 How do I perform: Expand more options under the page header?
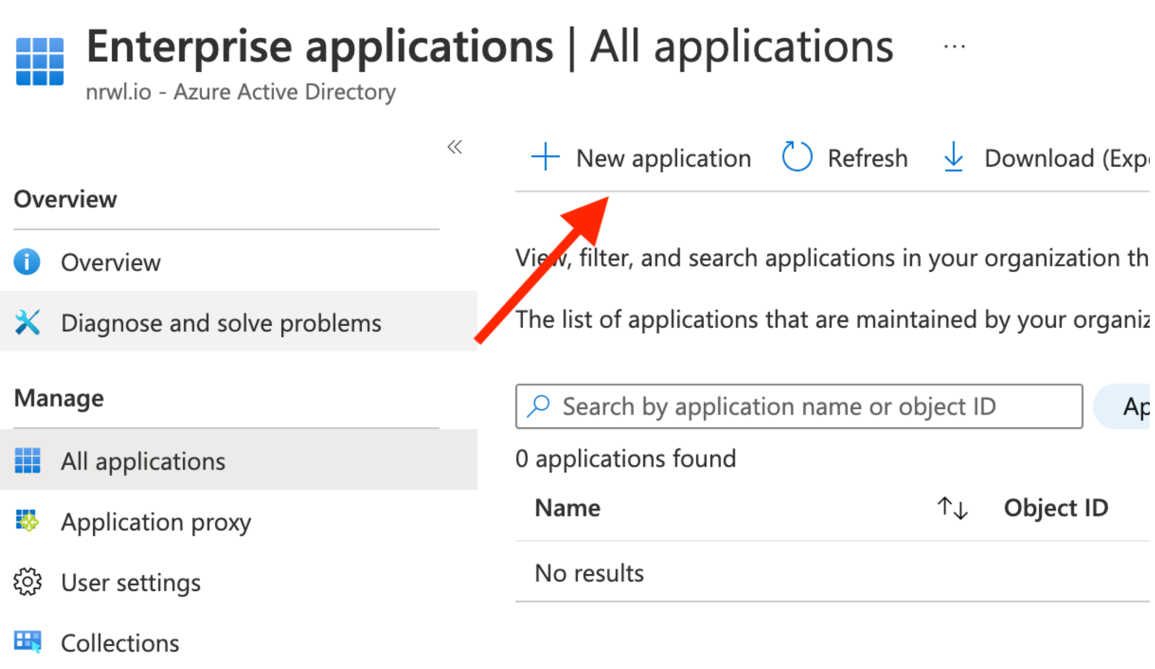954,45
